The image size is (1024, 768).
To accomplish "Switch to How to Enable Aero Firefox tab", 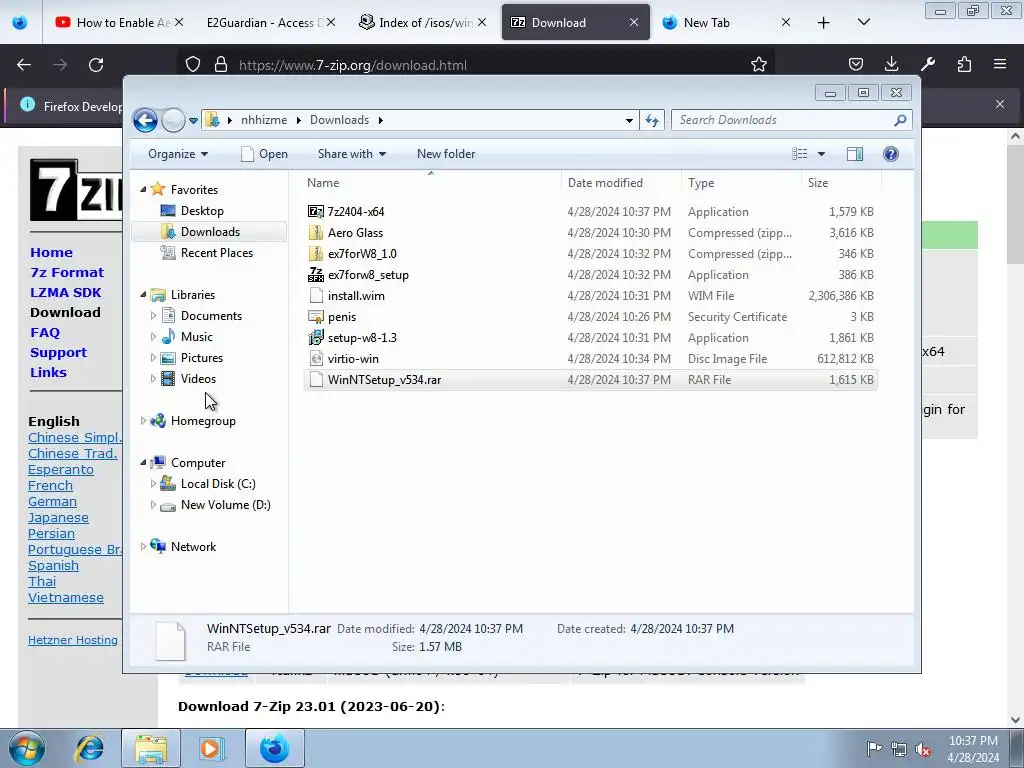I will [x=120, y=23].
